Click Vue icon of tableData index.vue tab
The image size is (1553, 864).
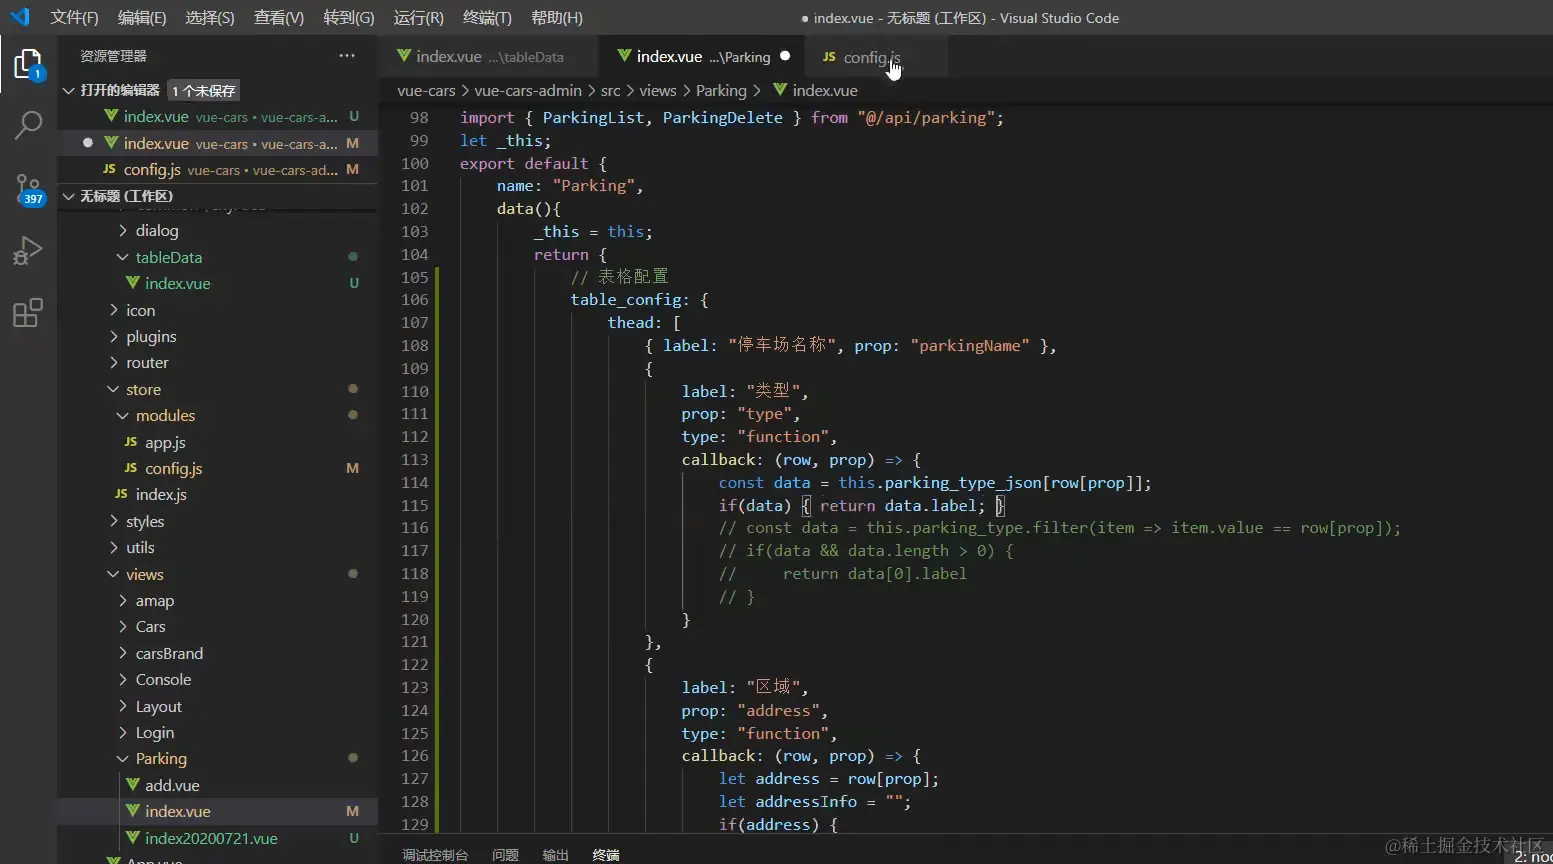[x=404, y=56]
